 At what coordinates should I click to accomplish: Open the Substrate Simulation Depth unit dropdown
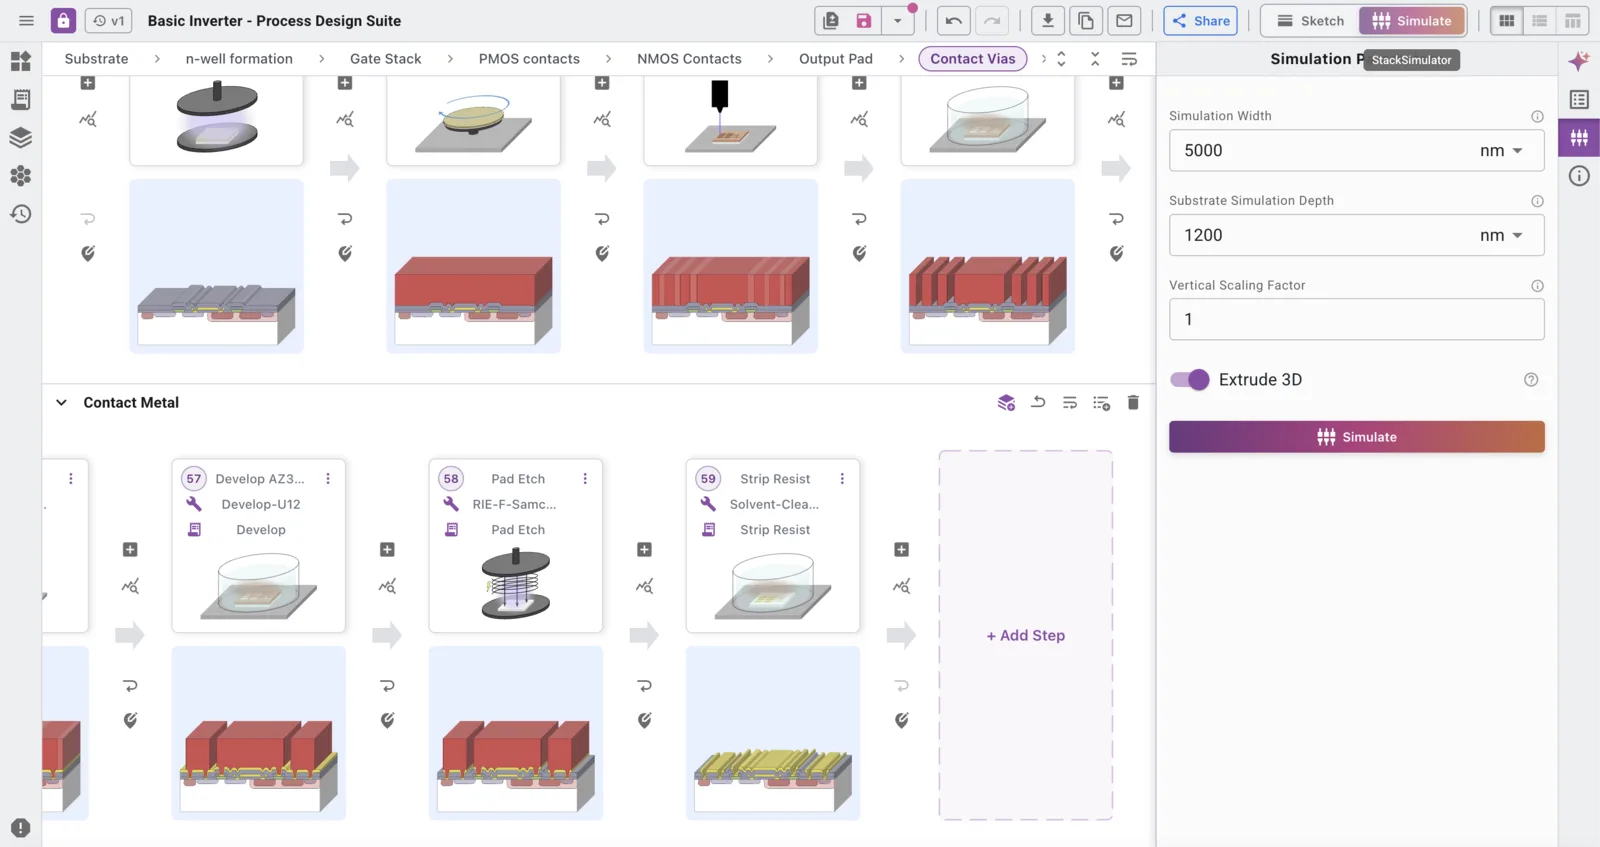click(1502, 235)
